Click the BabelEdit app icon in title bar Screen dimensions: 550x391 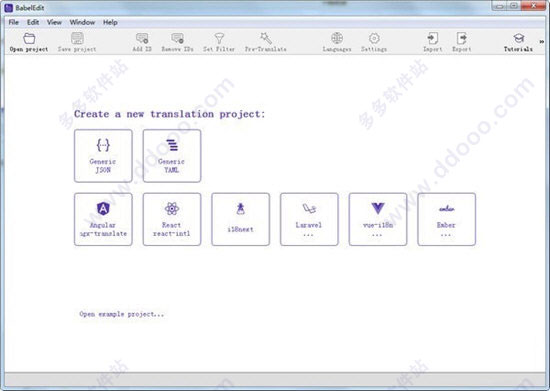coord(9,7)
